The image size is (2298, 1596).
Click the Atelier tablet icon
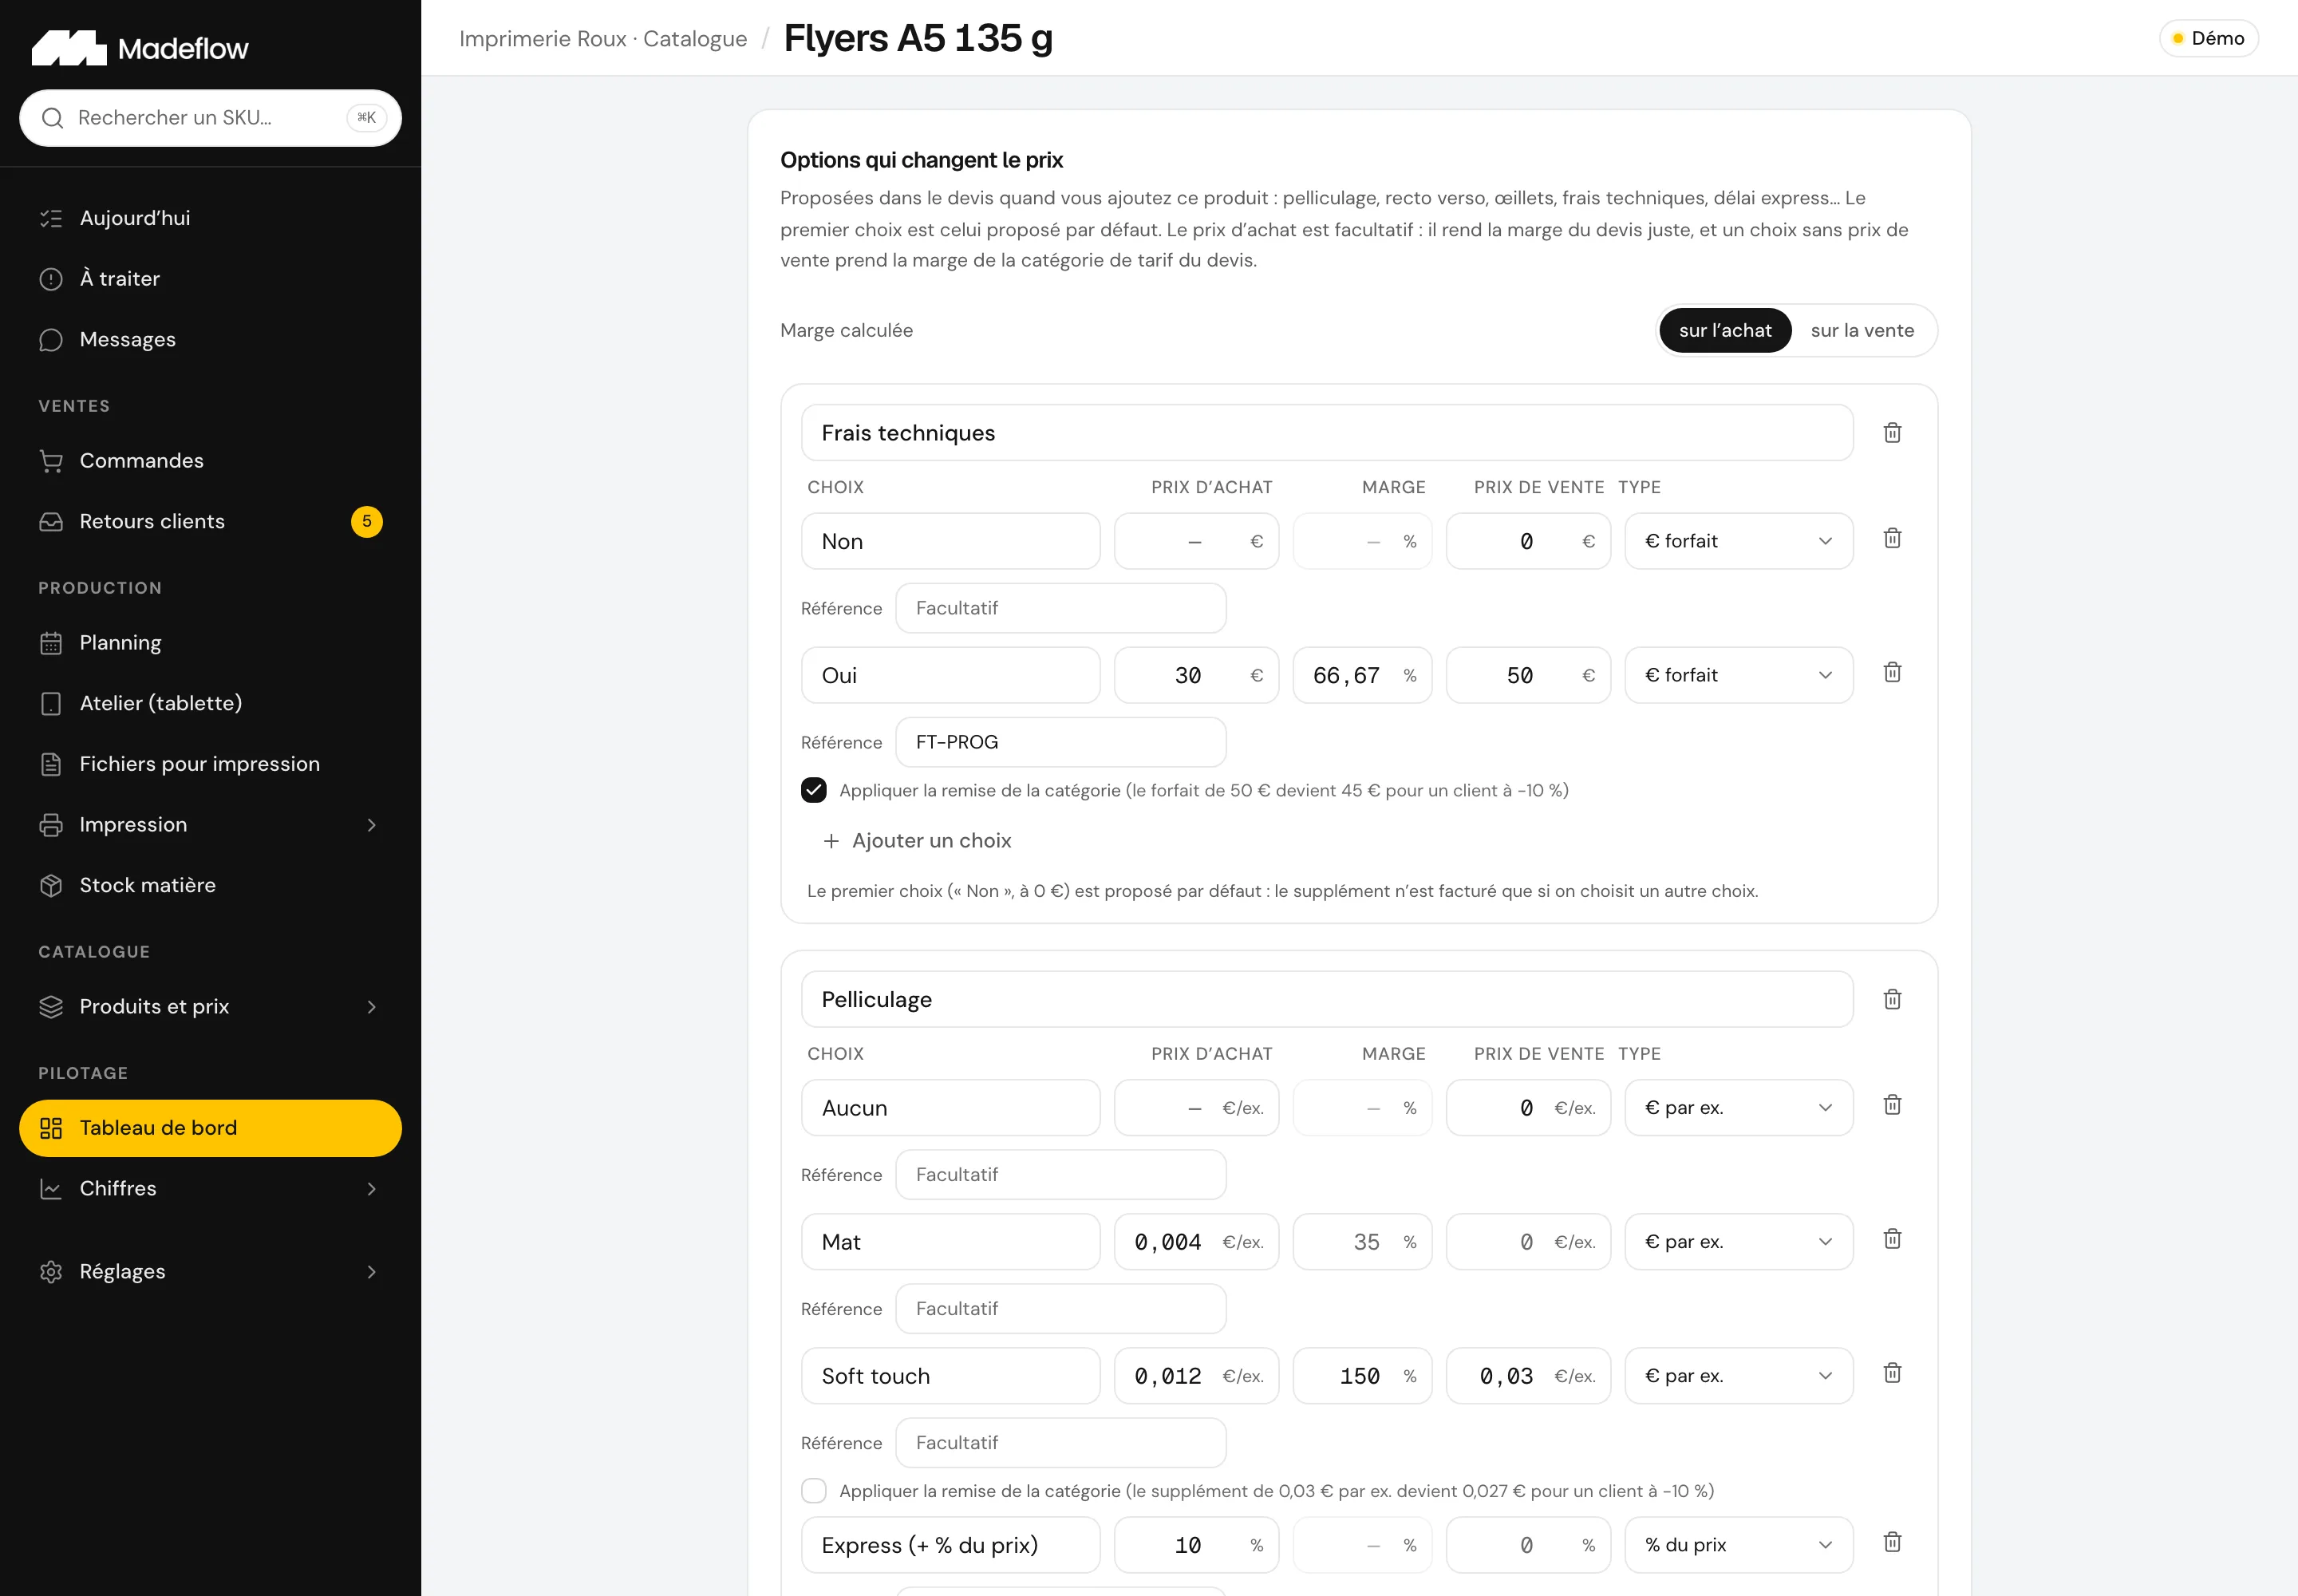point(51,704)
